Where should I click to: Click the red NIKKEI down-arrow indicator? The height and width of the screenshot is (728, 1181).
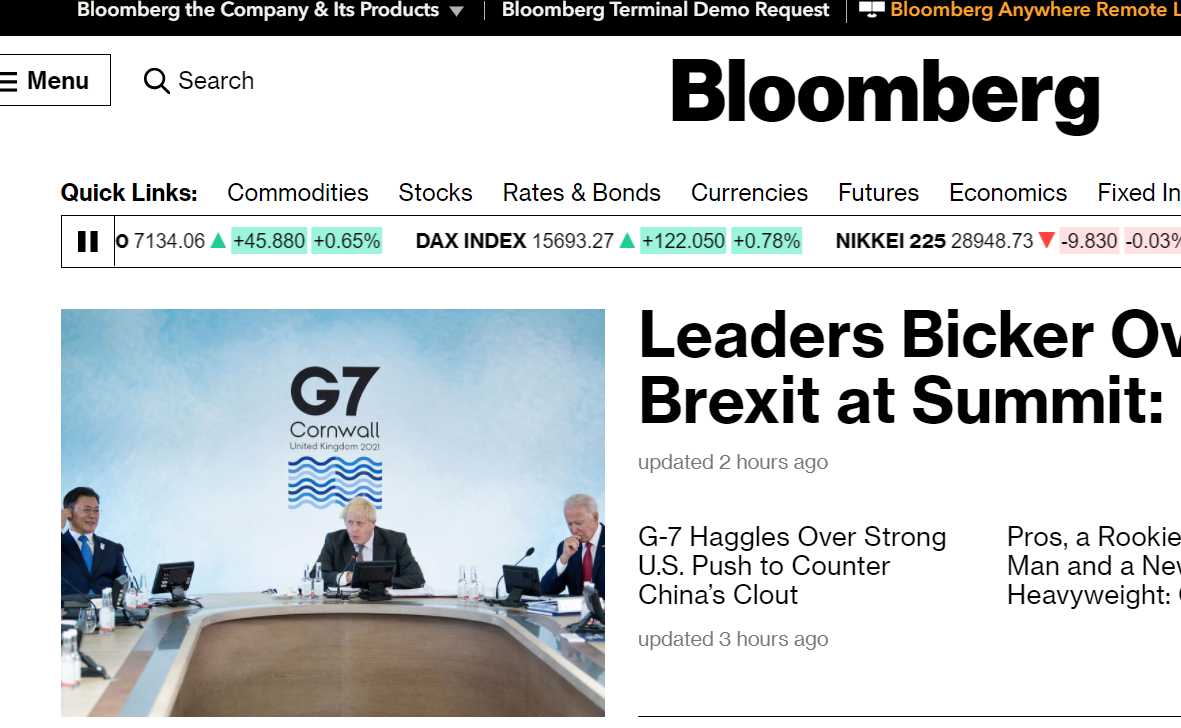1046,241
